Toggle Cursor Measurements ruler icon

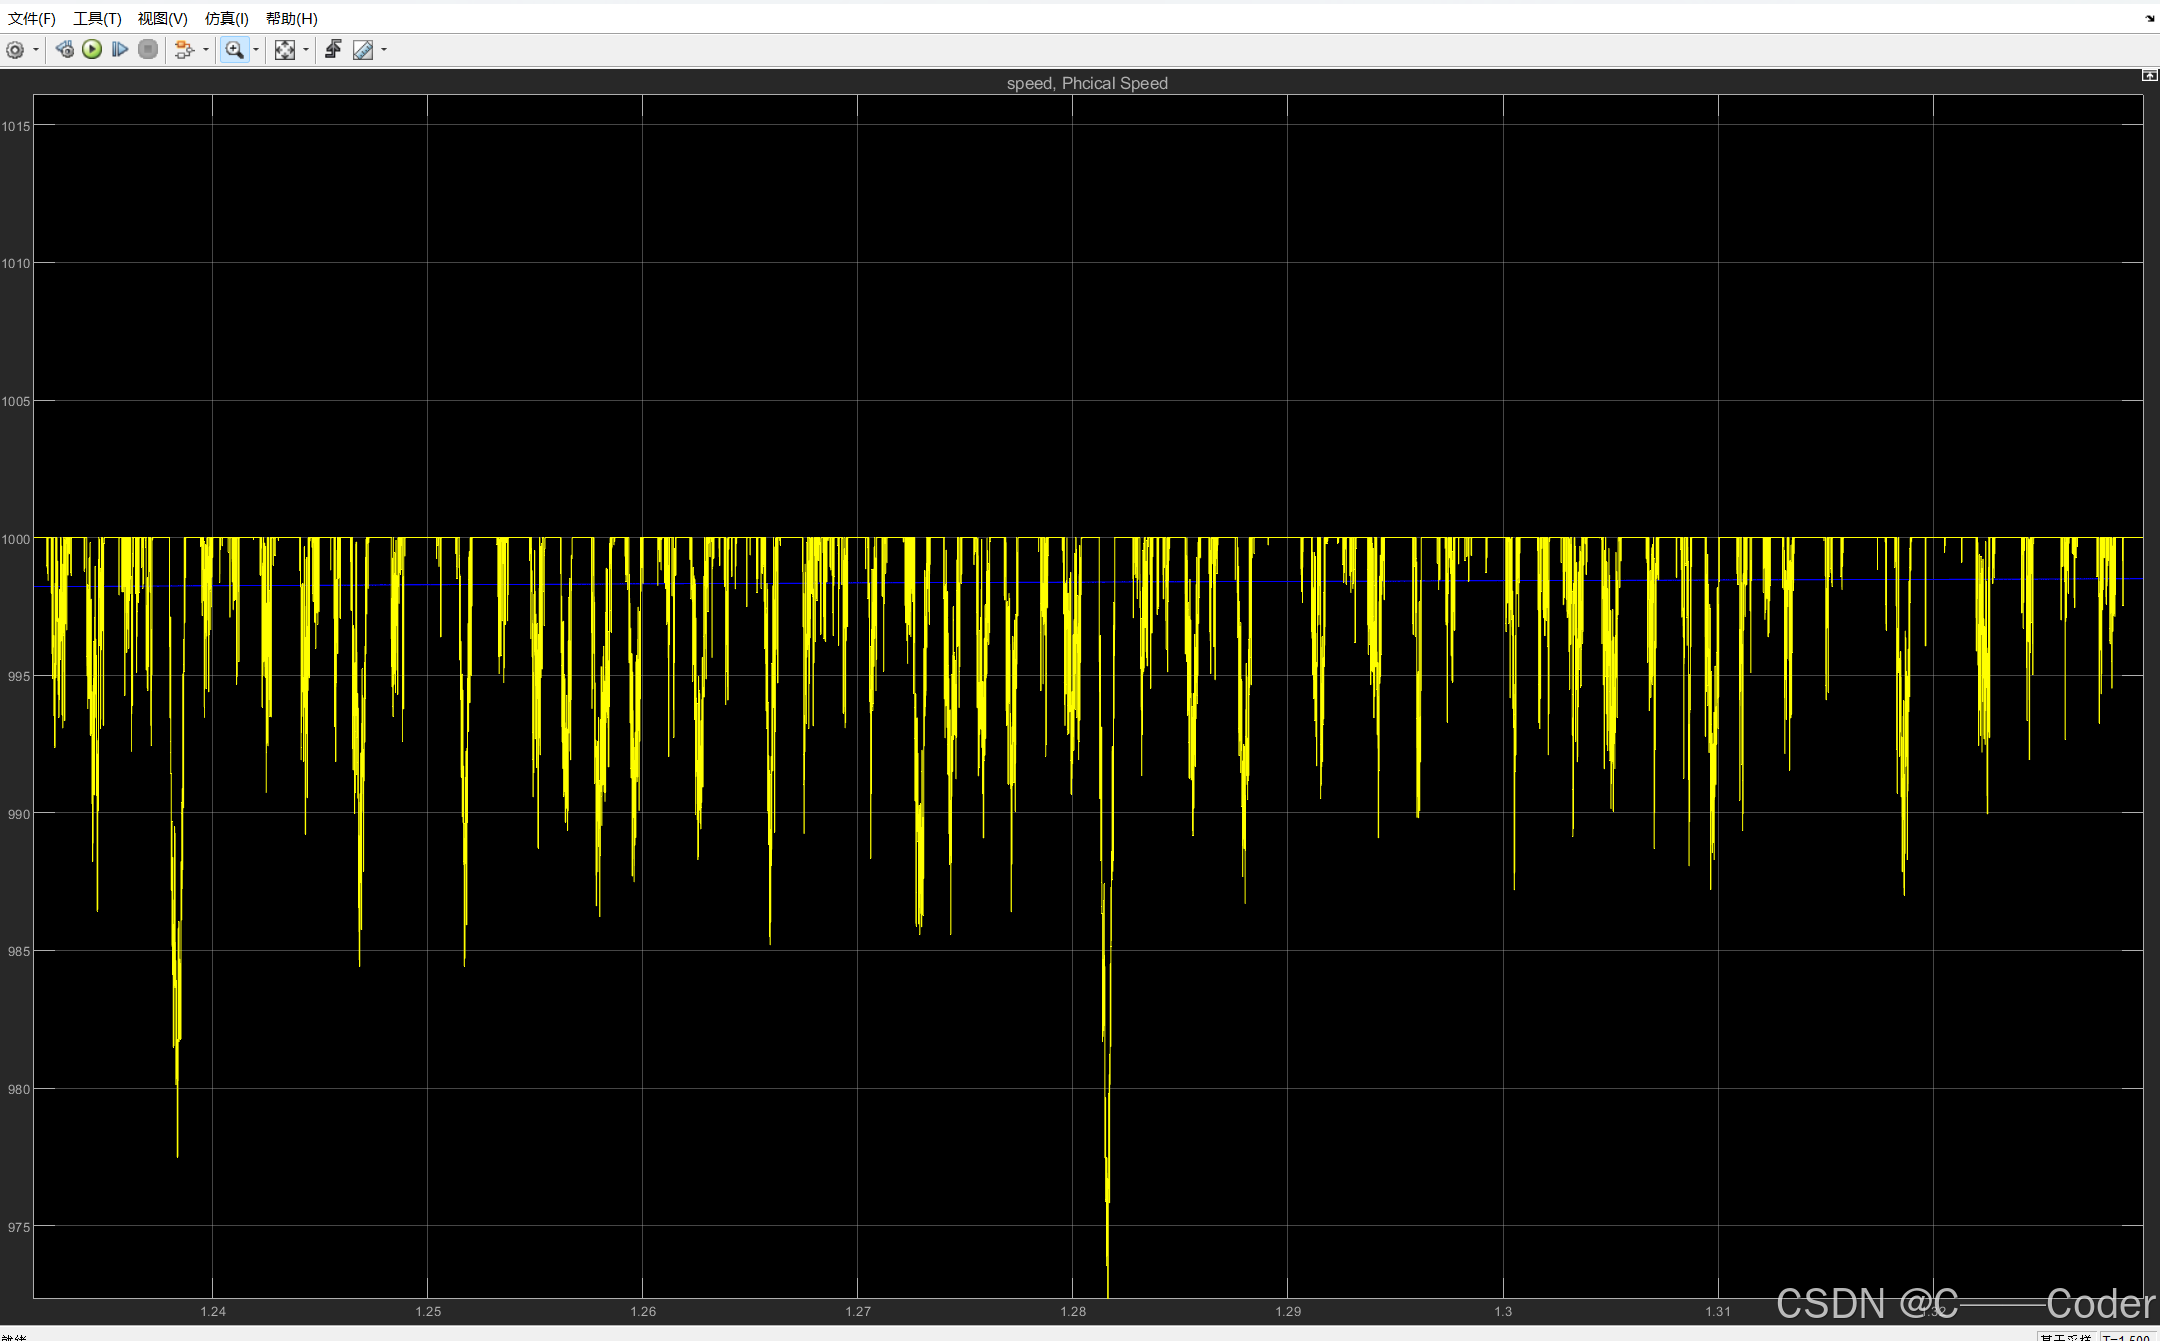click(363, 50)
